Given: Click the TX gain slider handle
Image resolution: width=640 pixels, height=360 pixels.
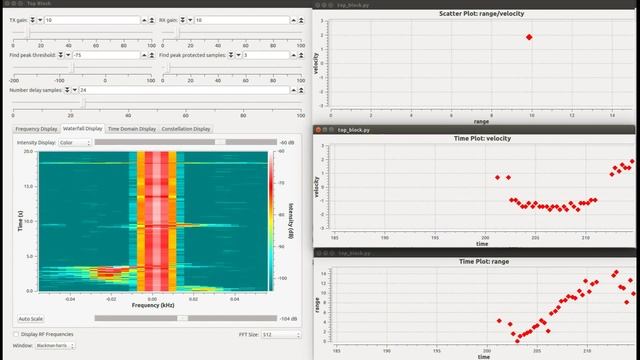Looking at the screenshot, I should [x=28, y=33].
